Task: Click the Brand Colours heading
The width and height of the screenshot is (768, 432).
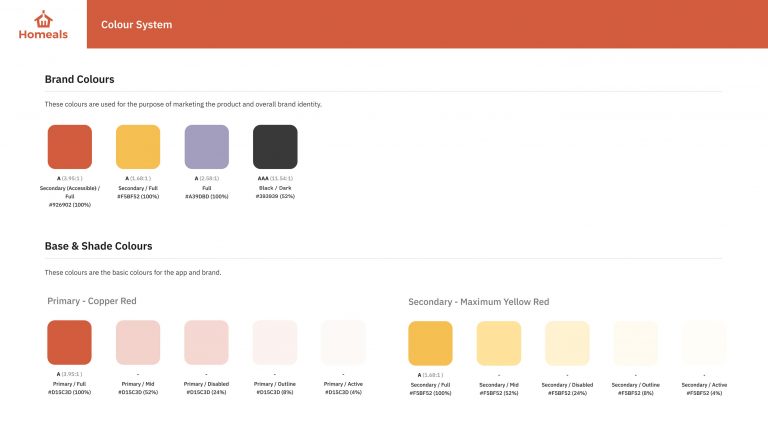Action: click(79, 79)
